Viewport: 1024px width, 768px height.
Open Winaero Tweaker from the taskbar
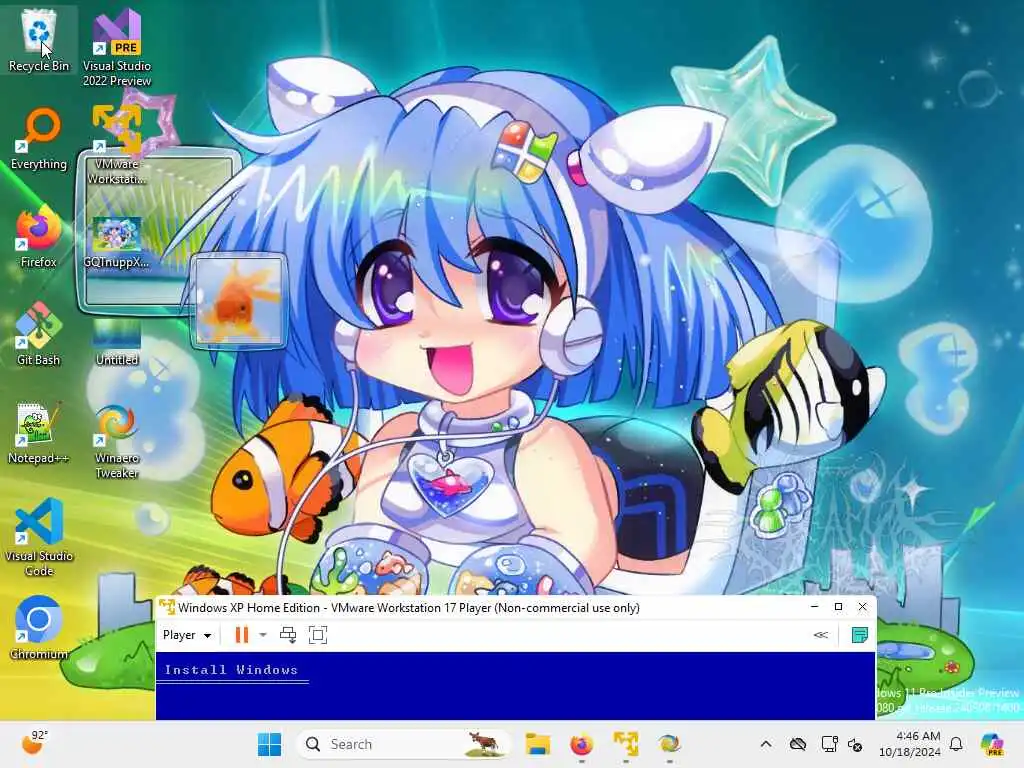pyautogui.click(x=669, y=744)
